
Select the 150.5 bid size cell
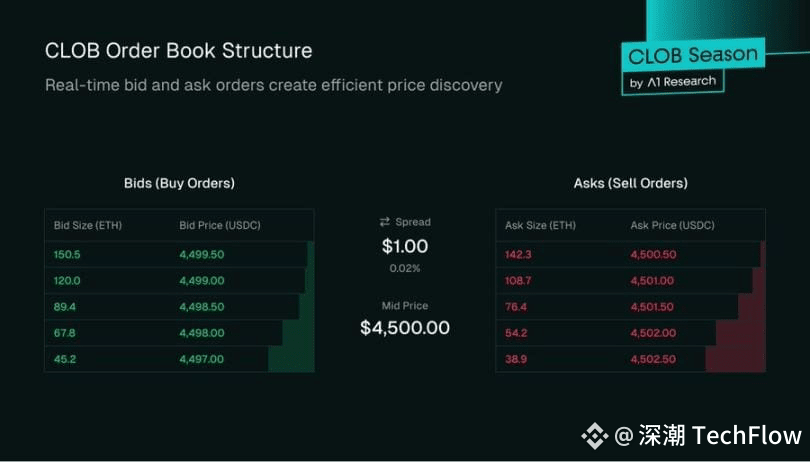click(67, 254)
